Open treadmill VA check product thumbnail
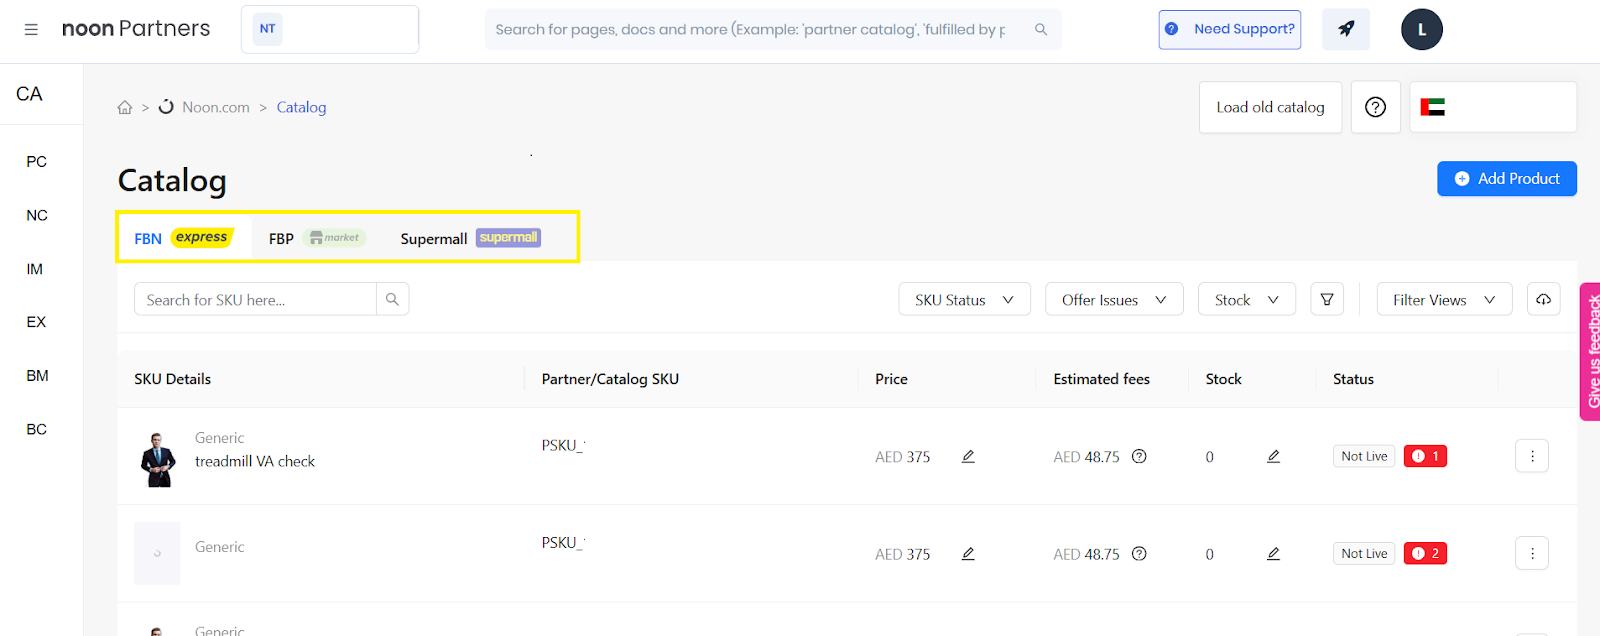1600x636 pixels. (x=157, y=459)
